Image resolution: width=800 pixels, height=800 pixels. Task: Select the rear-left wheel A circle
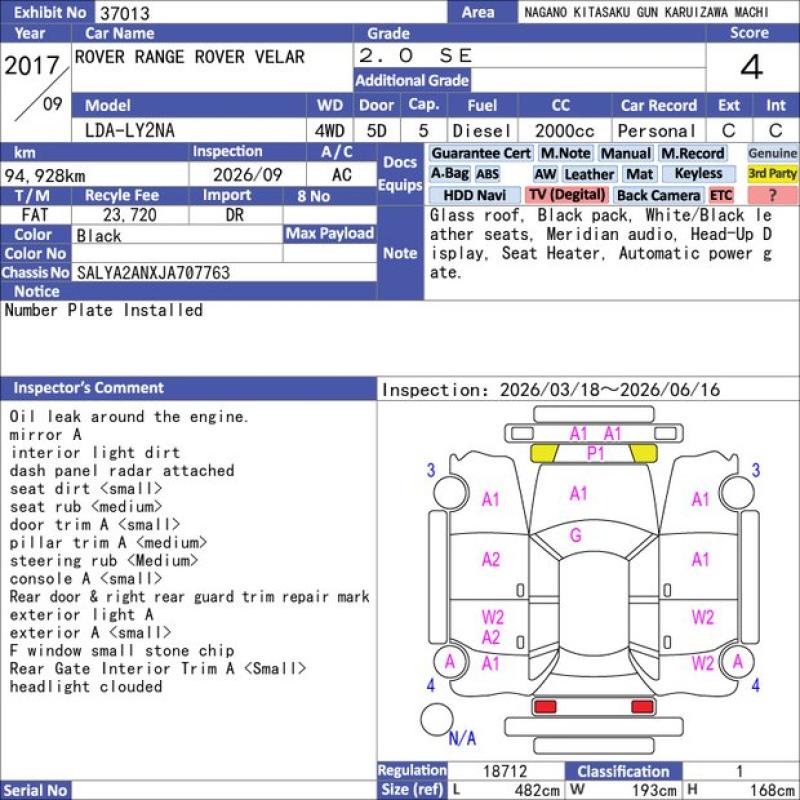[450, 662]
